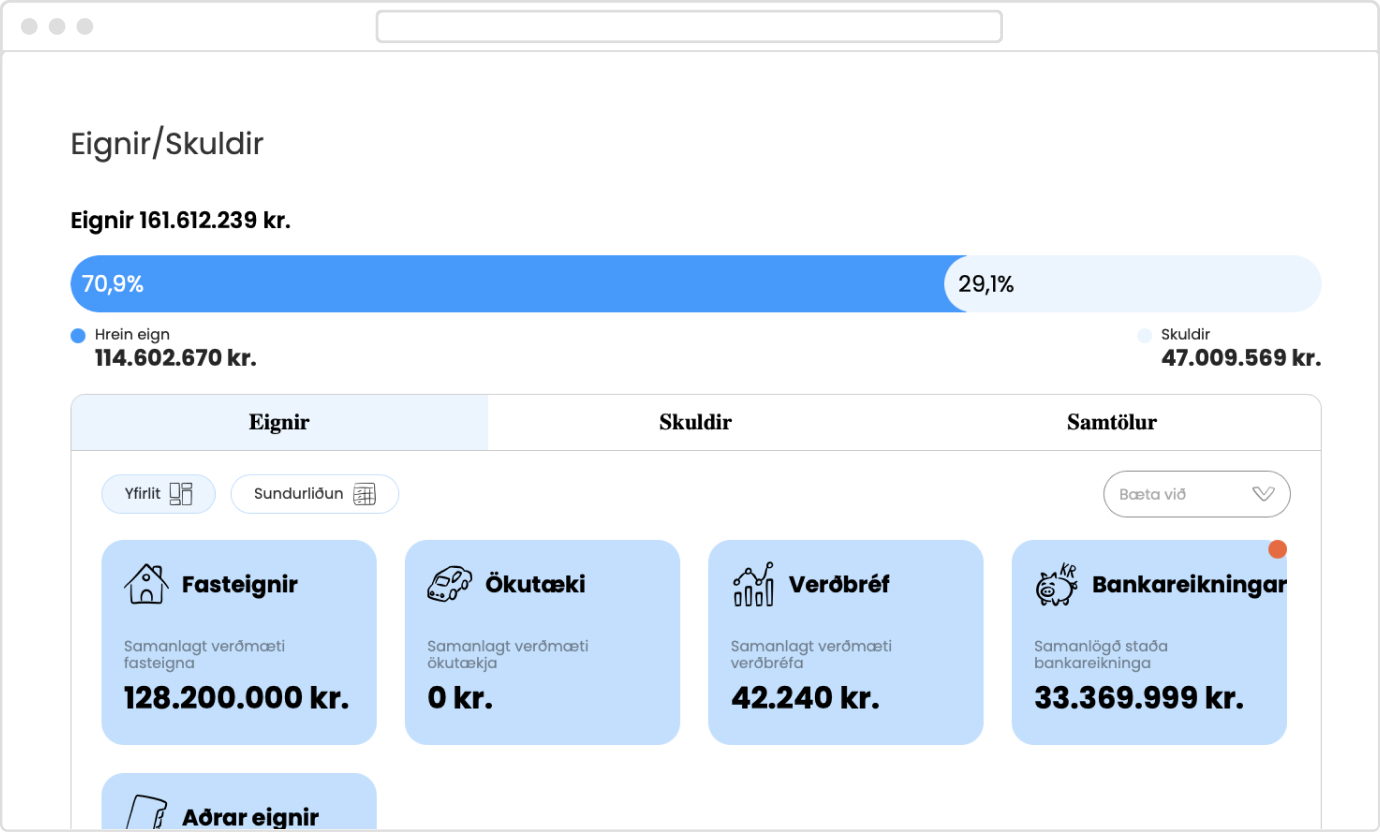Click the piggy bank icon on Bankareikningar card
This screenshot has height=832, width=1380.
pyautogui.click(x=1056, y=584)
